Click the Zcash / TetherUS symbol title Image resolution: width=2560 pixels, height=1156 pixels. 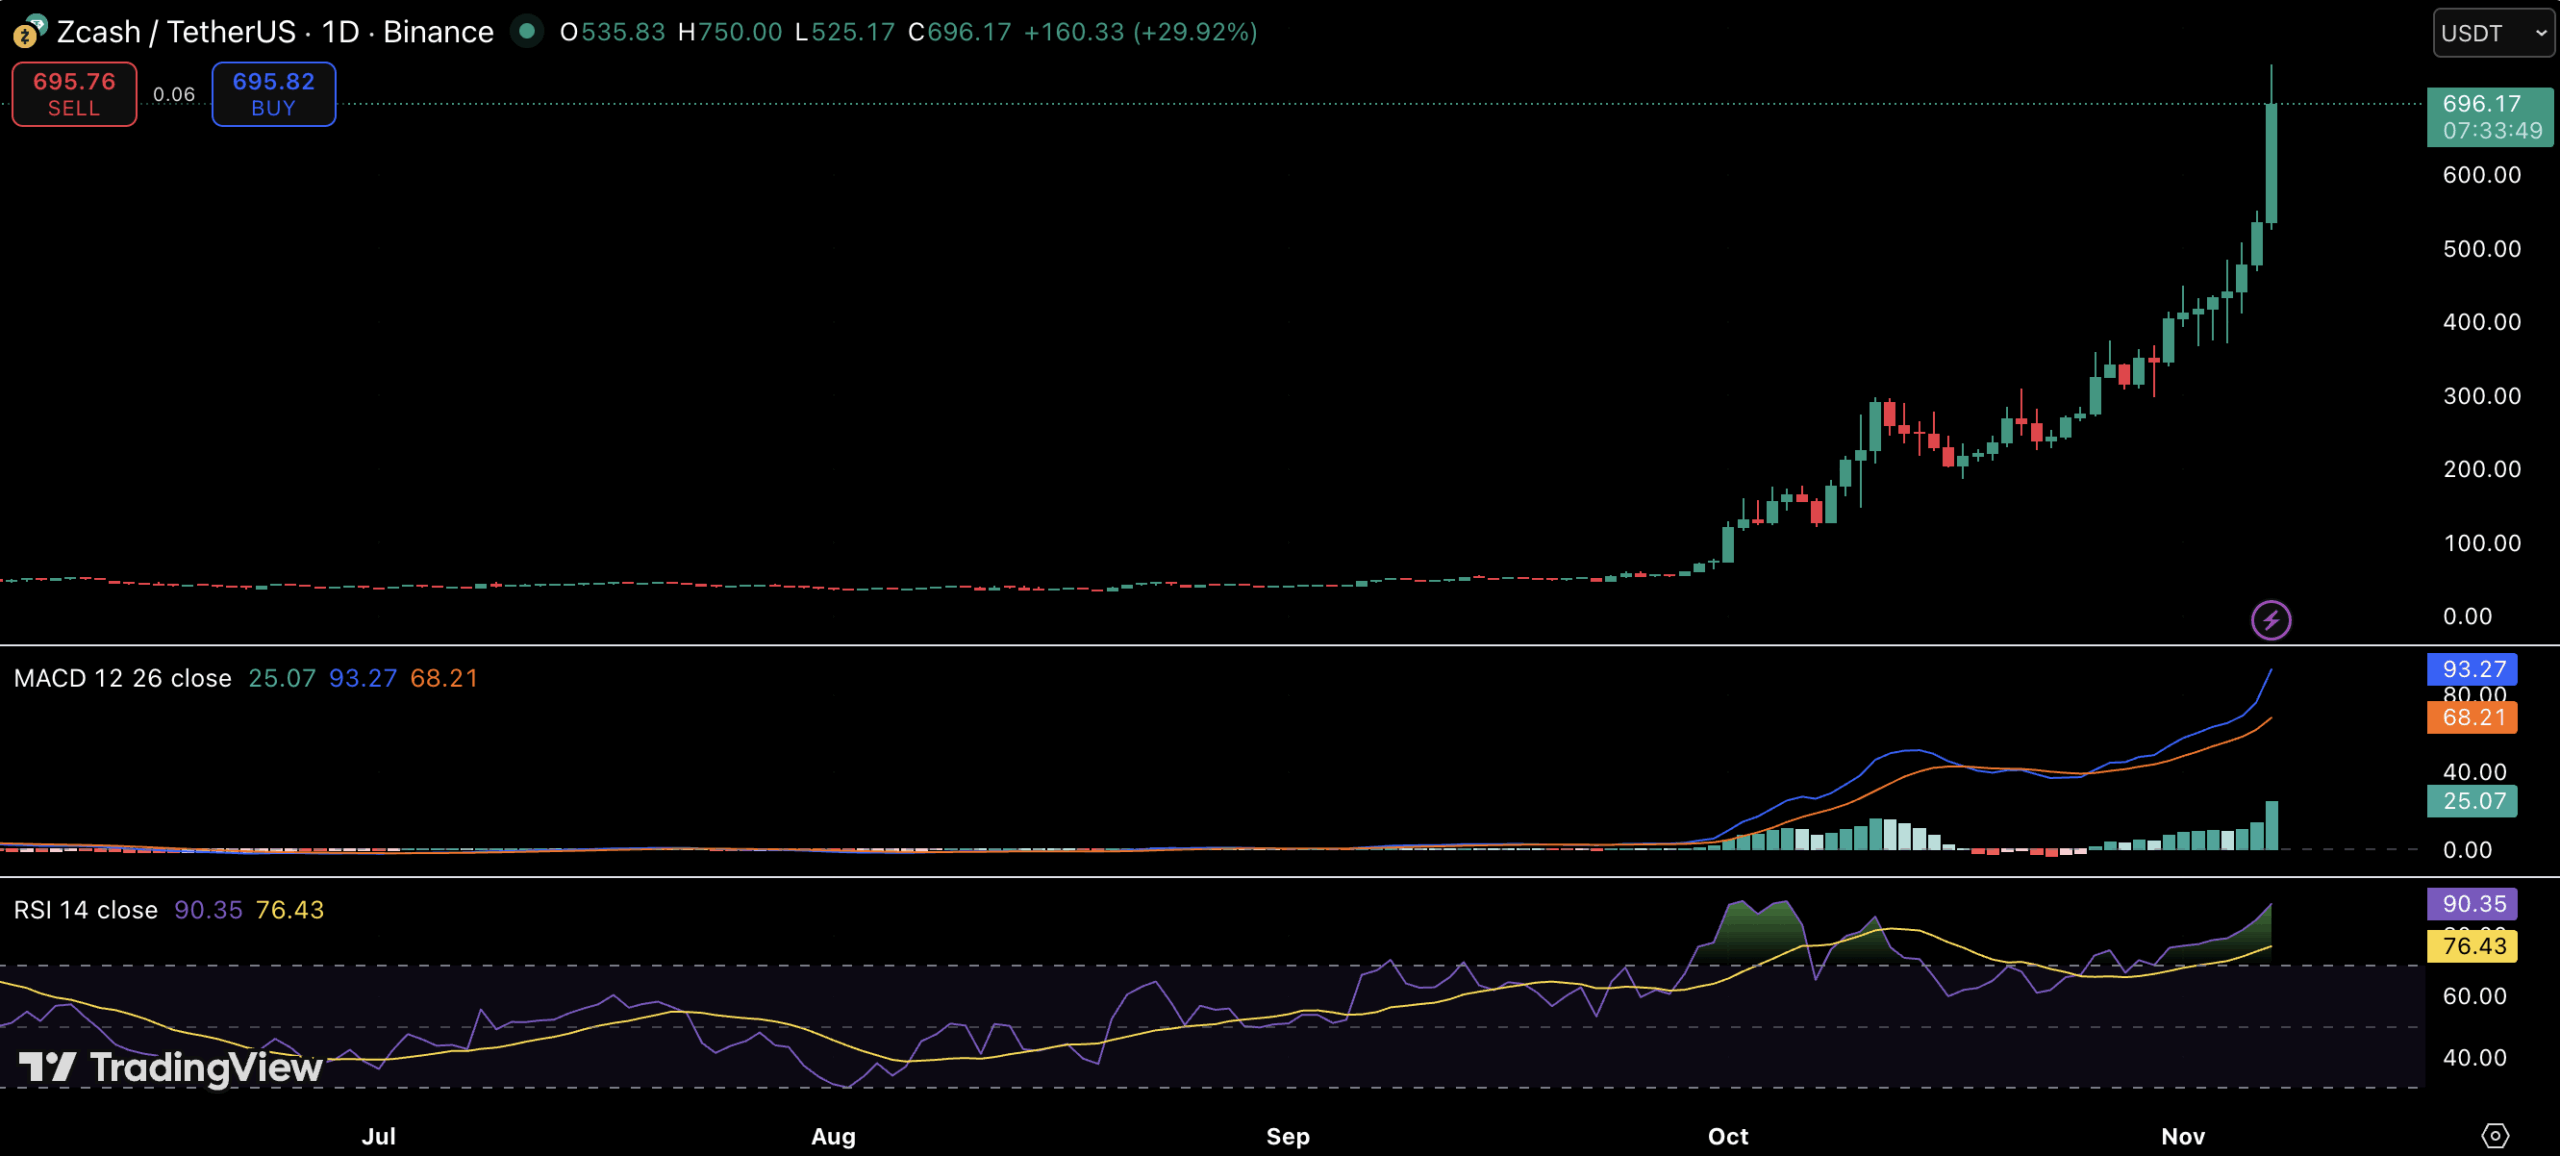[x=176, y=32]
